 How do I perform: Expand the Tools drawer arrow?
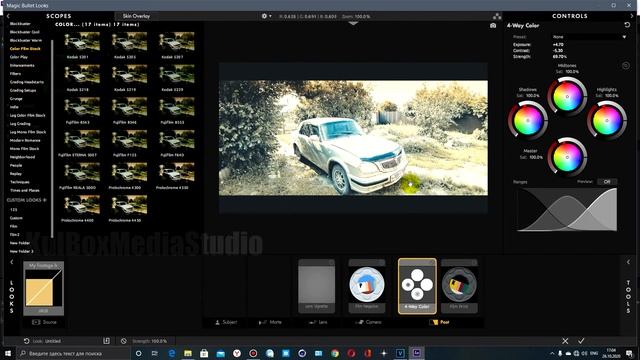(x=628, y=262)
